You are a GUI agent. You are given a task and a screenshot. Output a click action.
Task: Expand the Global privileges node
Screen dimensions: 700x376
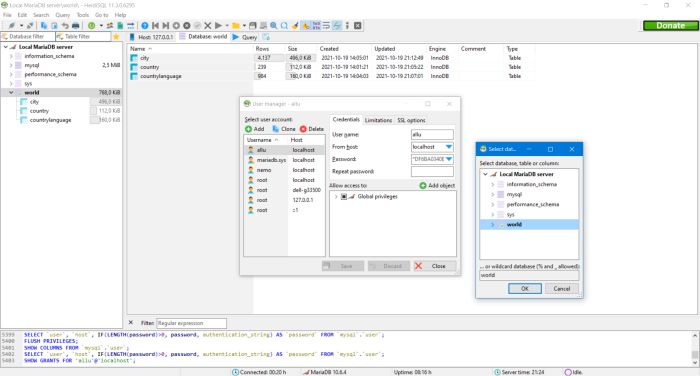pos(336,196)
